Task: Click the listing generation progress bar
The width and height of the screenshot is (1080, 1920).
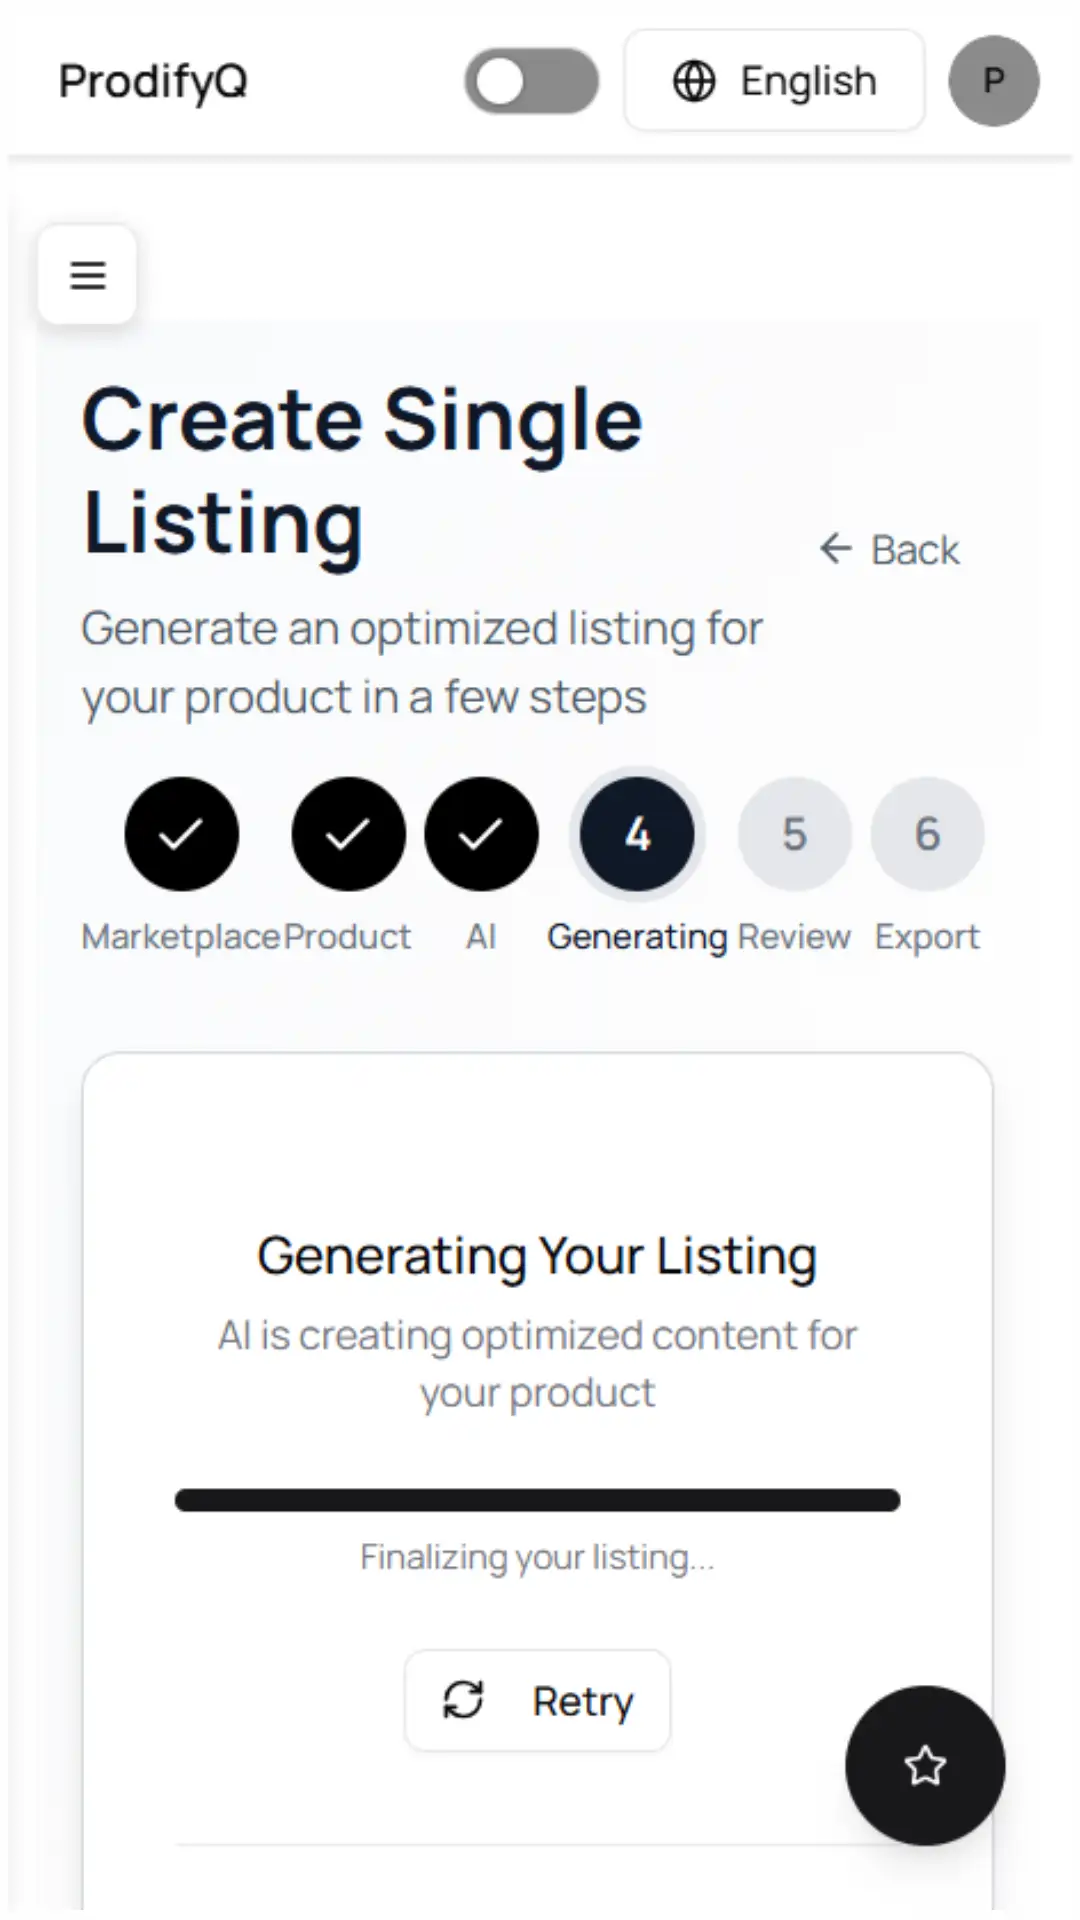Action: (537, 1500)
